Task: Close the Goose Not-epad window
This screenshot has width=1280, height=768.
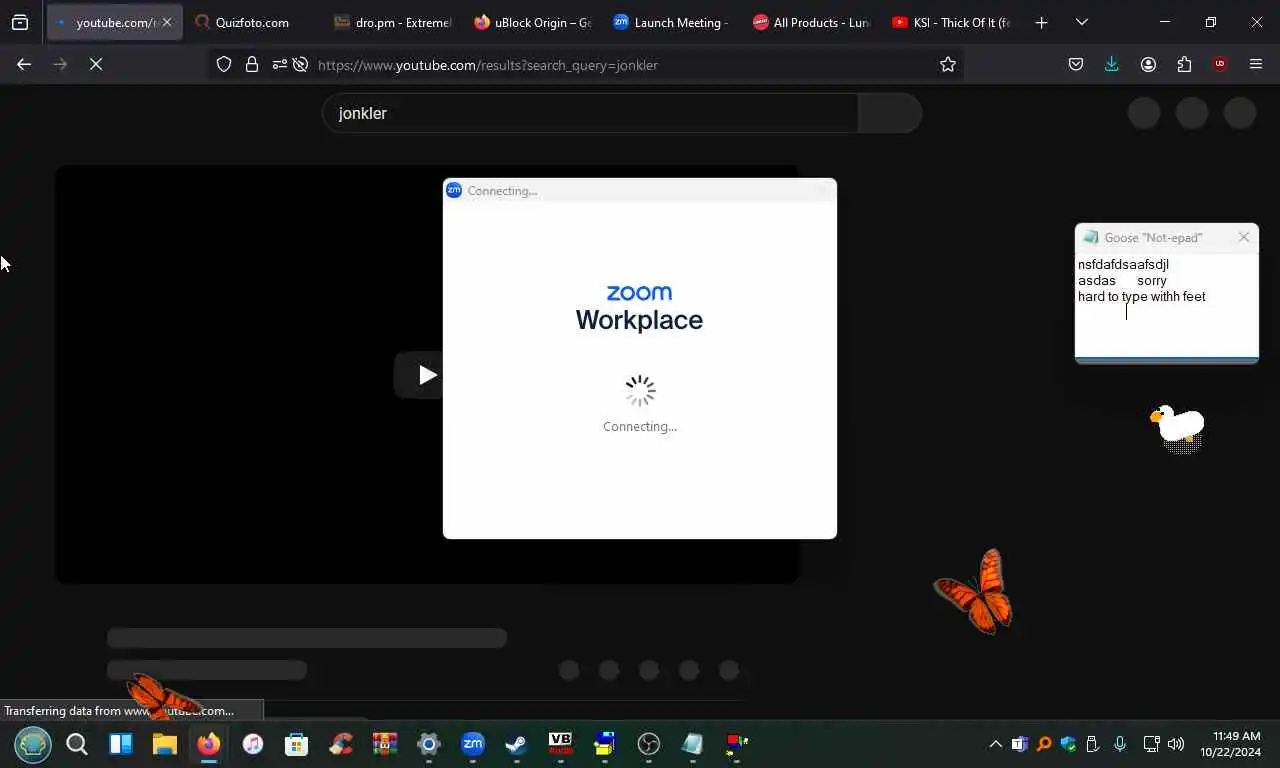Action: point(1244,237)
